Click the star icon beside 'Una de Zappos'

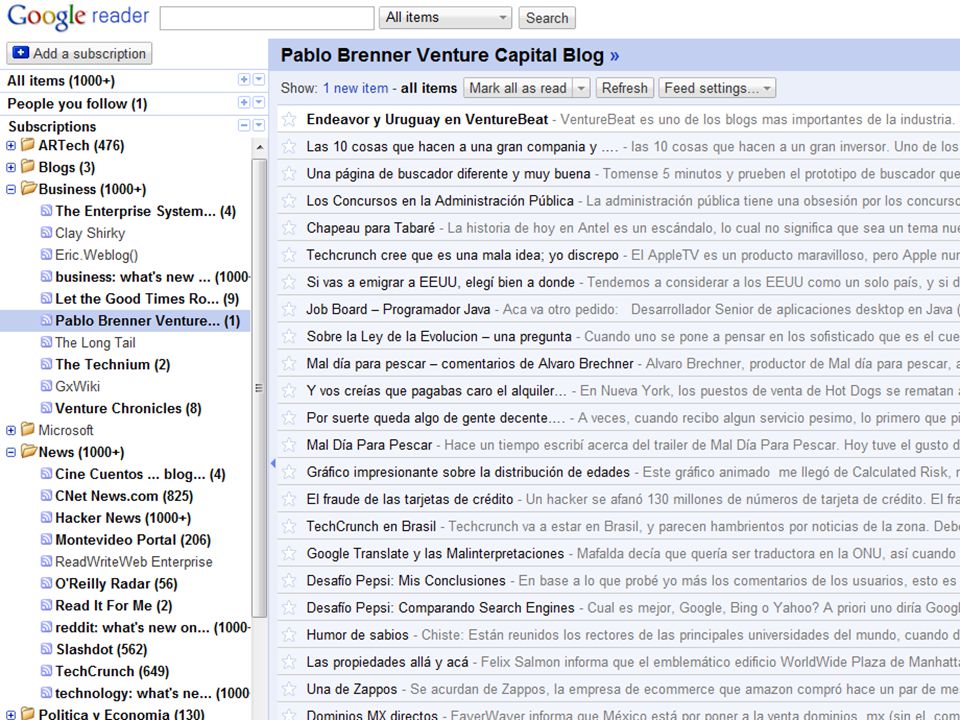click(x=289, y=689)
